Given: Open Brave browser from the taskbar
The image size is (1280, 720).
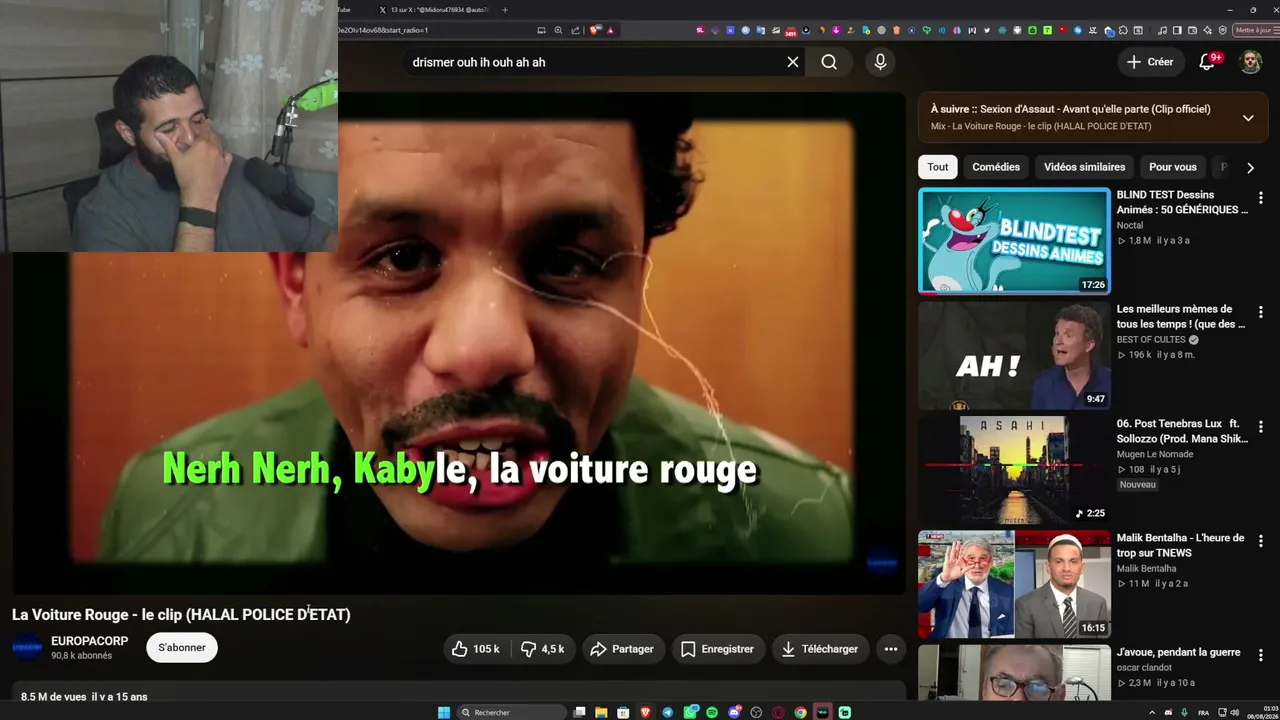Looking at the screenshot, I should (x=646, y=712).
